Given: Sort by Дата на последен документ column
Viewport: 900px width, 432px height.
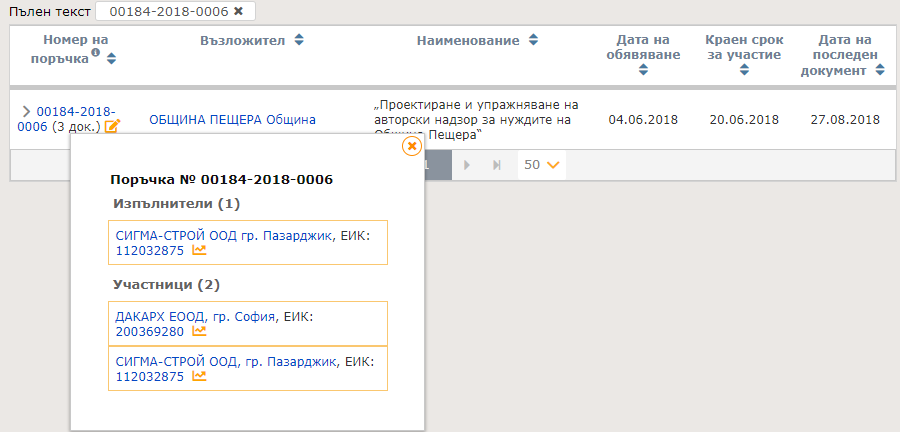Looking at the screenshot, I should click(880, 70).
